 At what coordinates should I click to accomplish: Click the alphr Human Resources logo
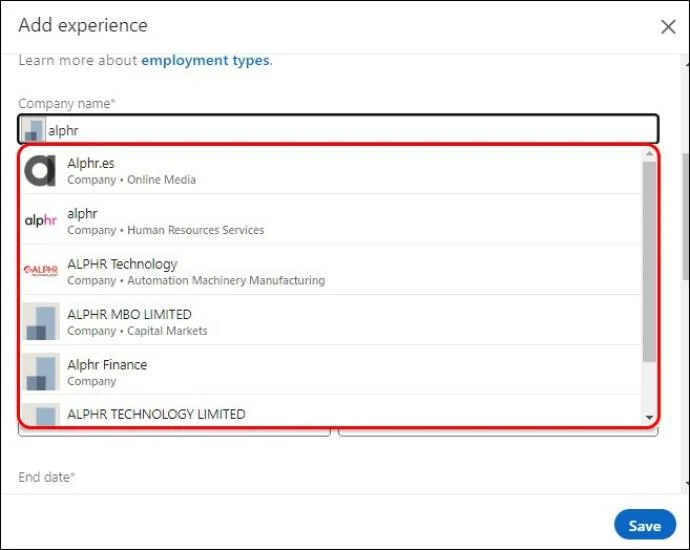(40, 220)
